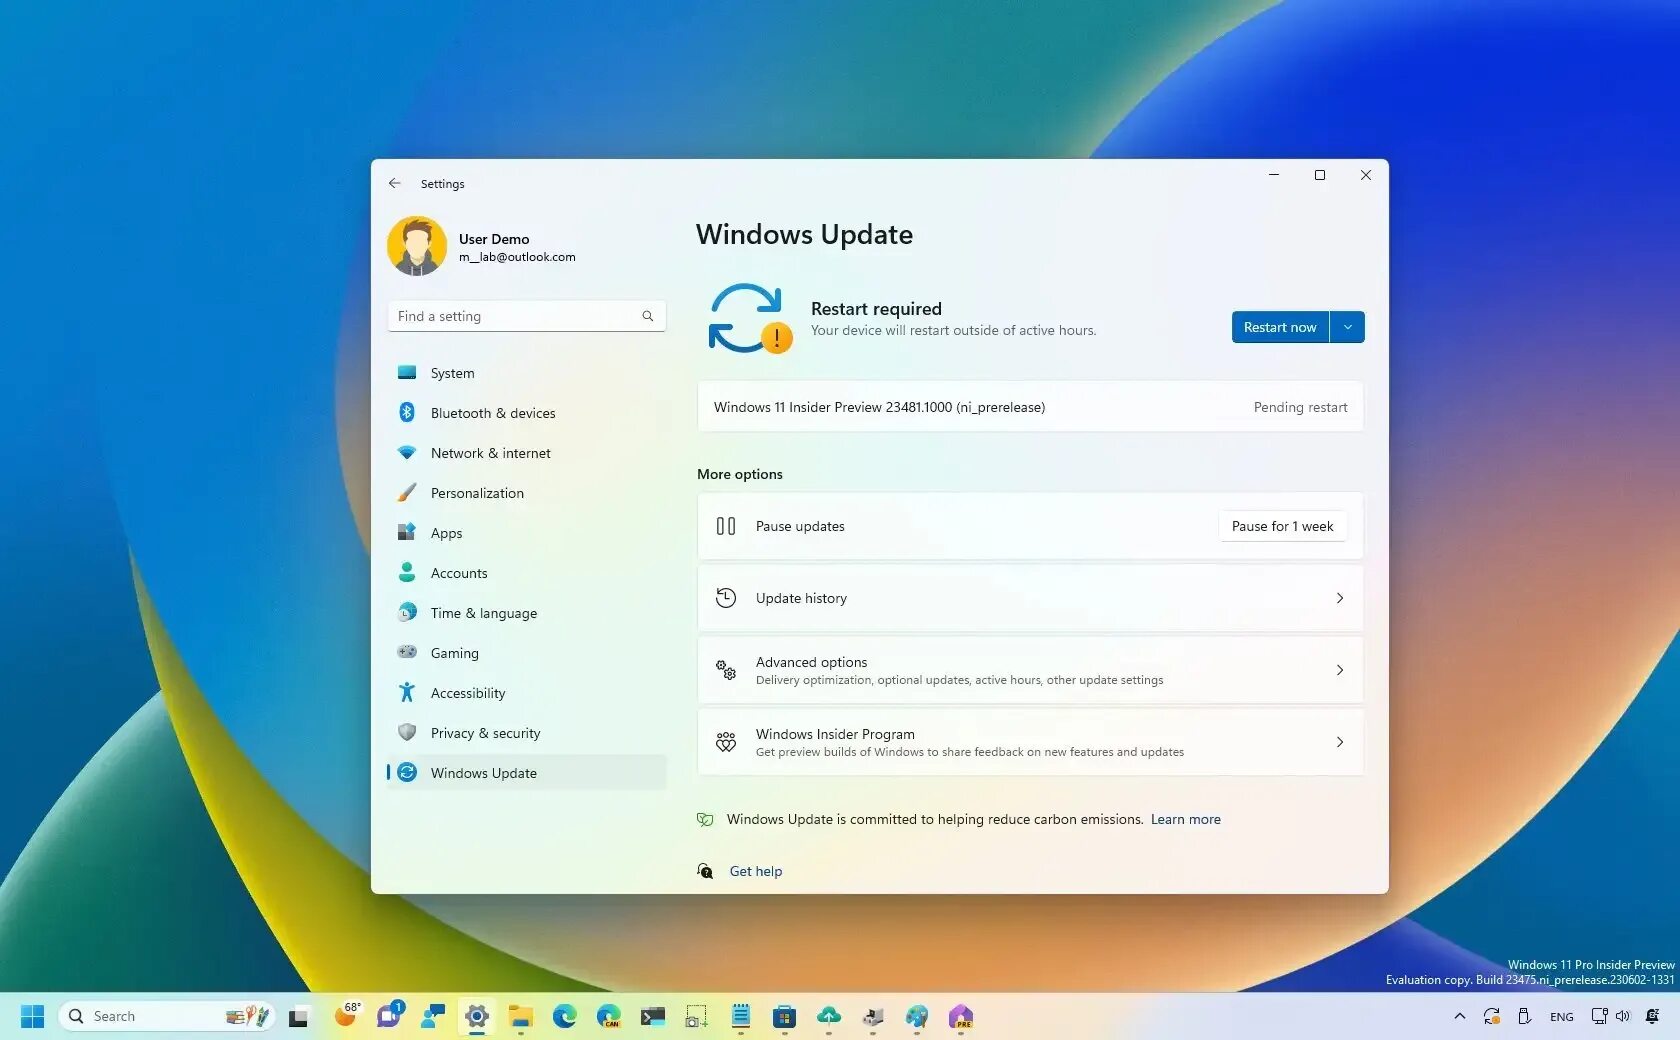The height and width of the screenshot is (1040, 1680).
Task: Click the Windows Update tray icon
Action: coord(1492,1016)
